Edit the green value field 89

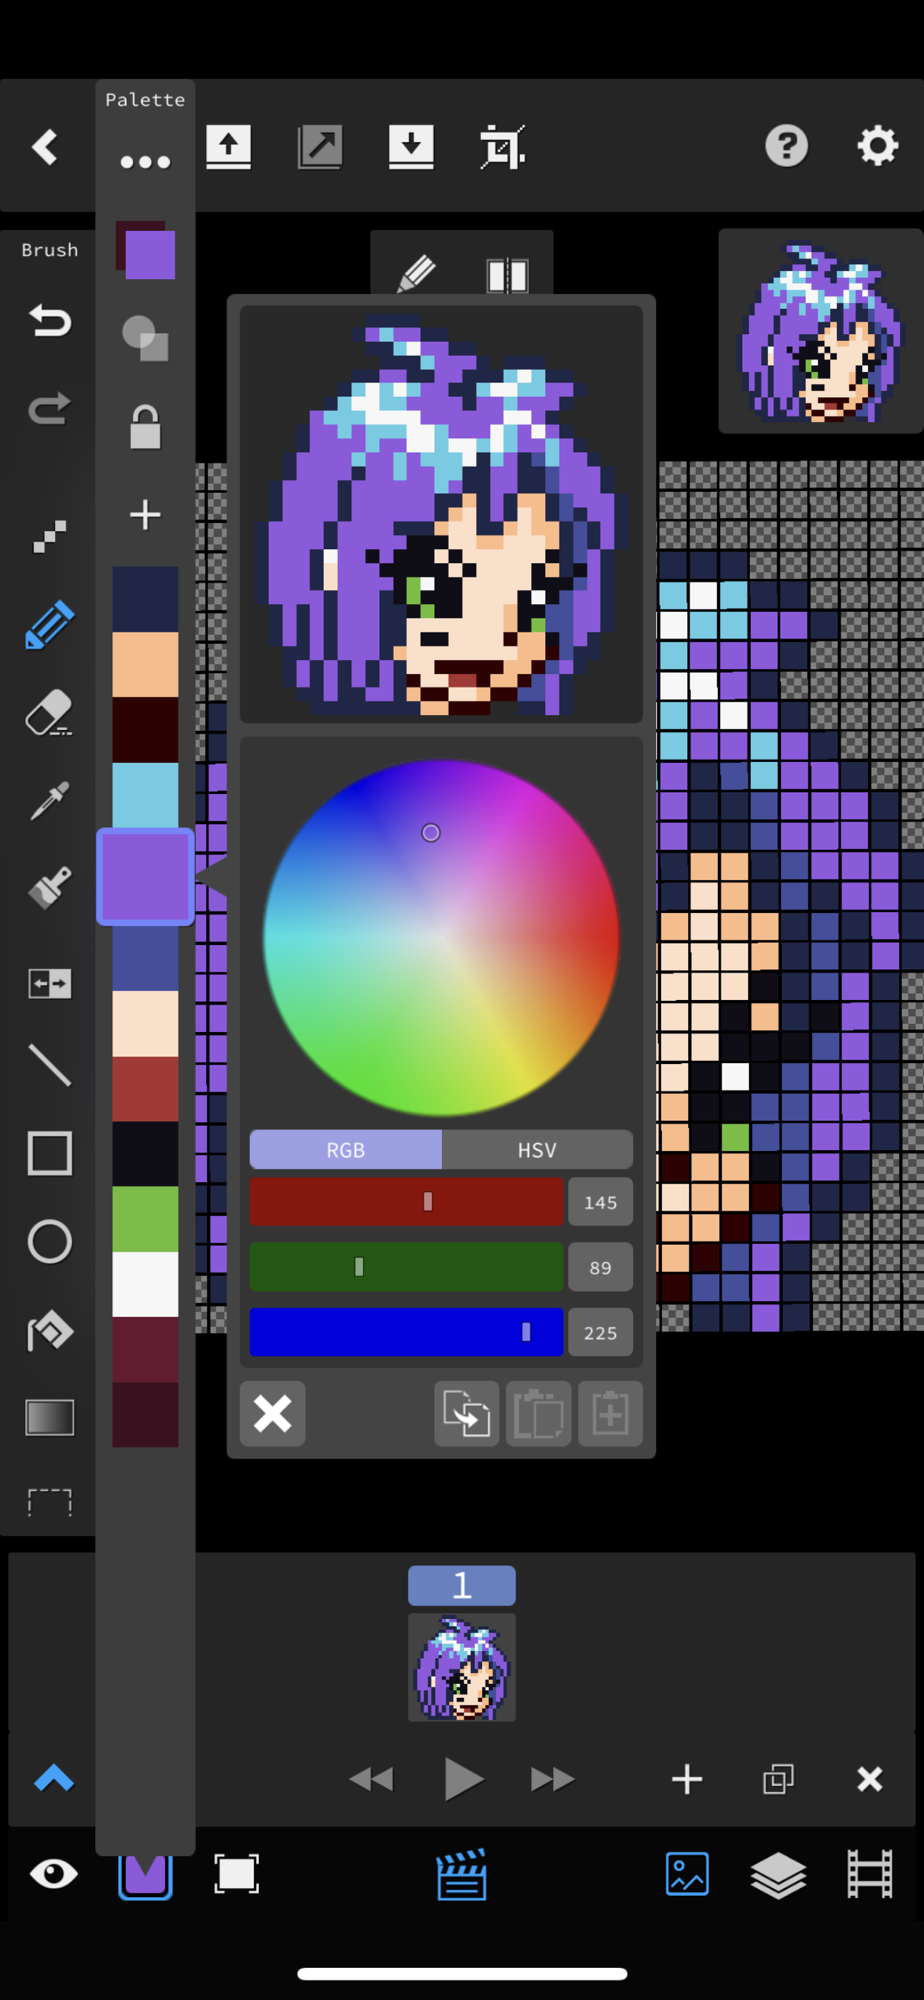(x=600, y=1267)
